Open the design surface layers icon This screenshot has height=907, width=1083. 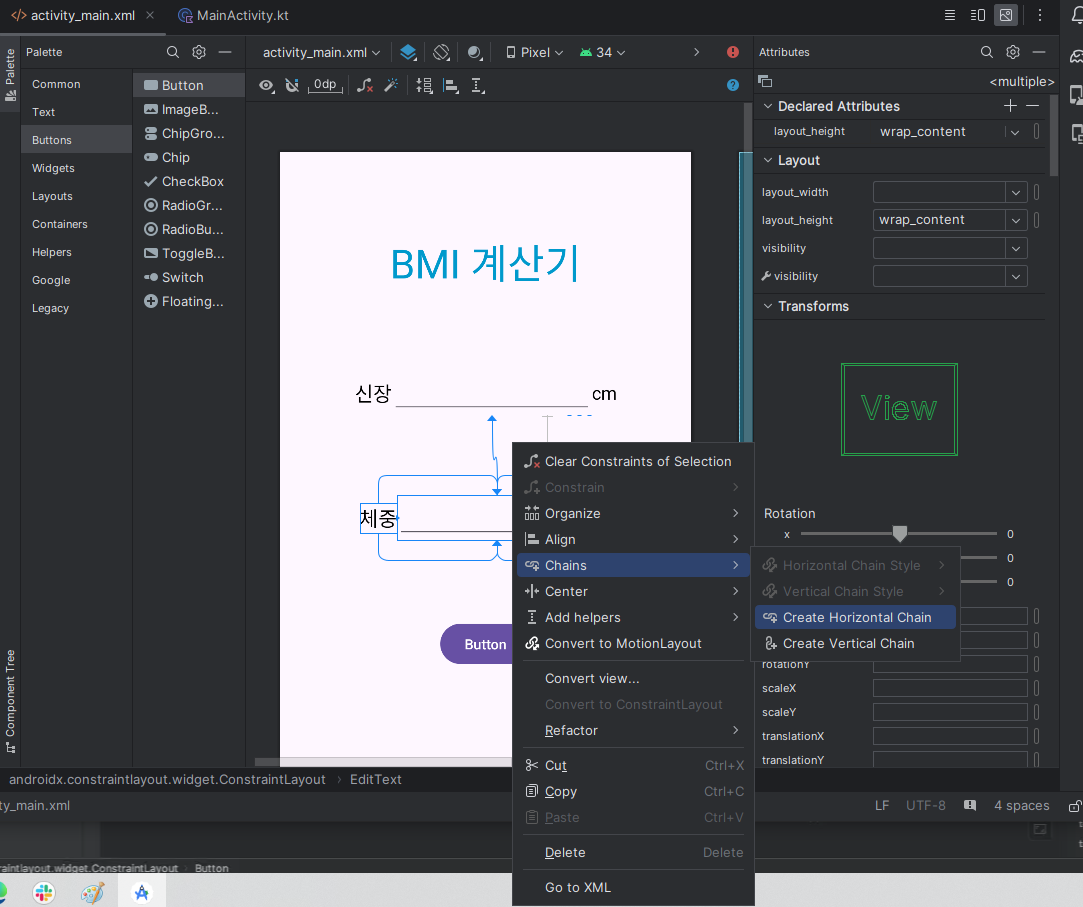(408, 52)
